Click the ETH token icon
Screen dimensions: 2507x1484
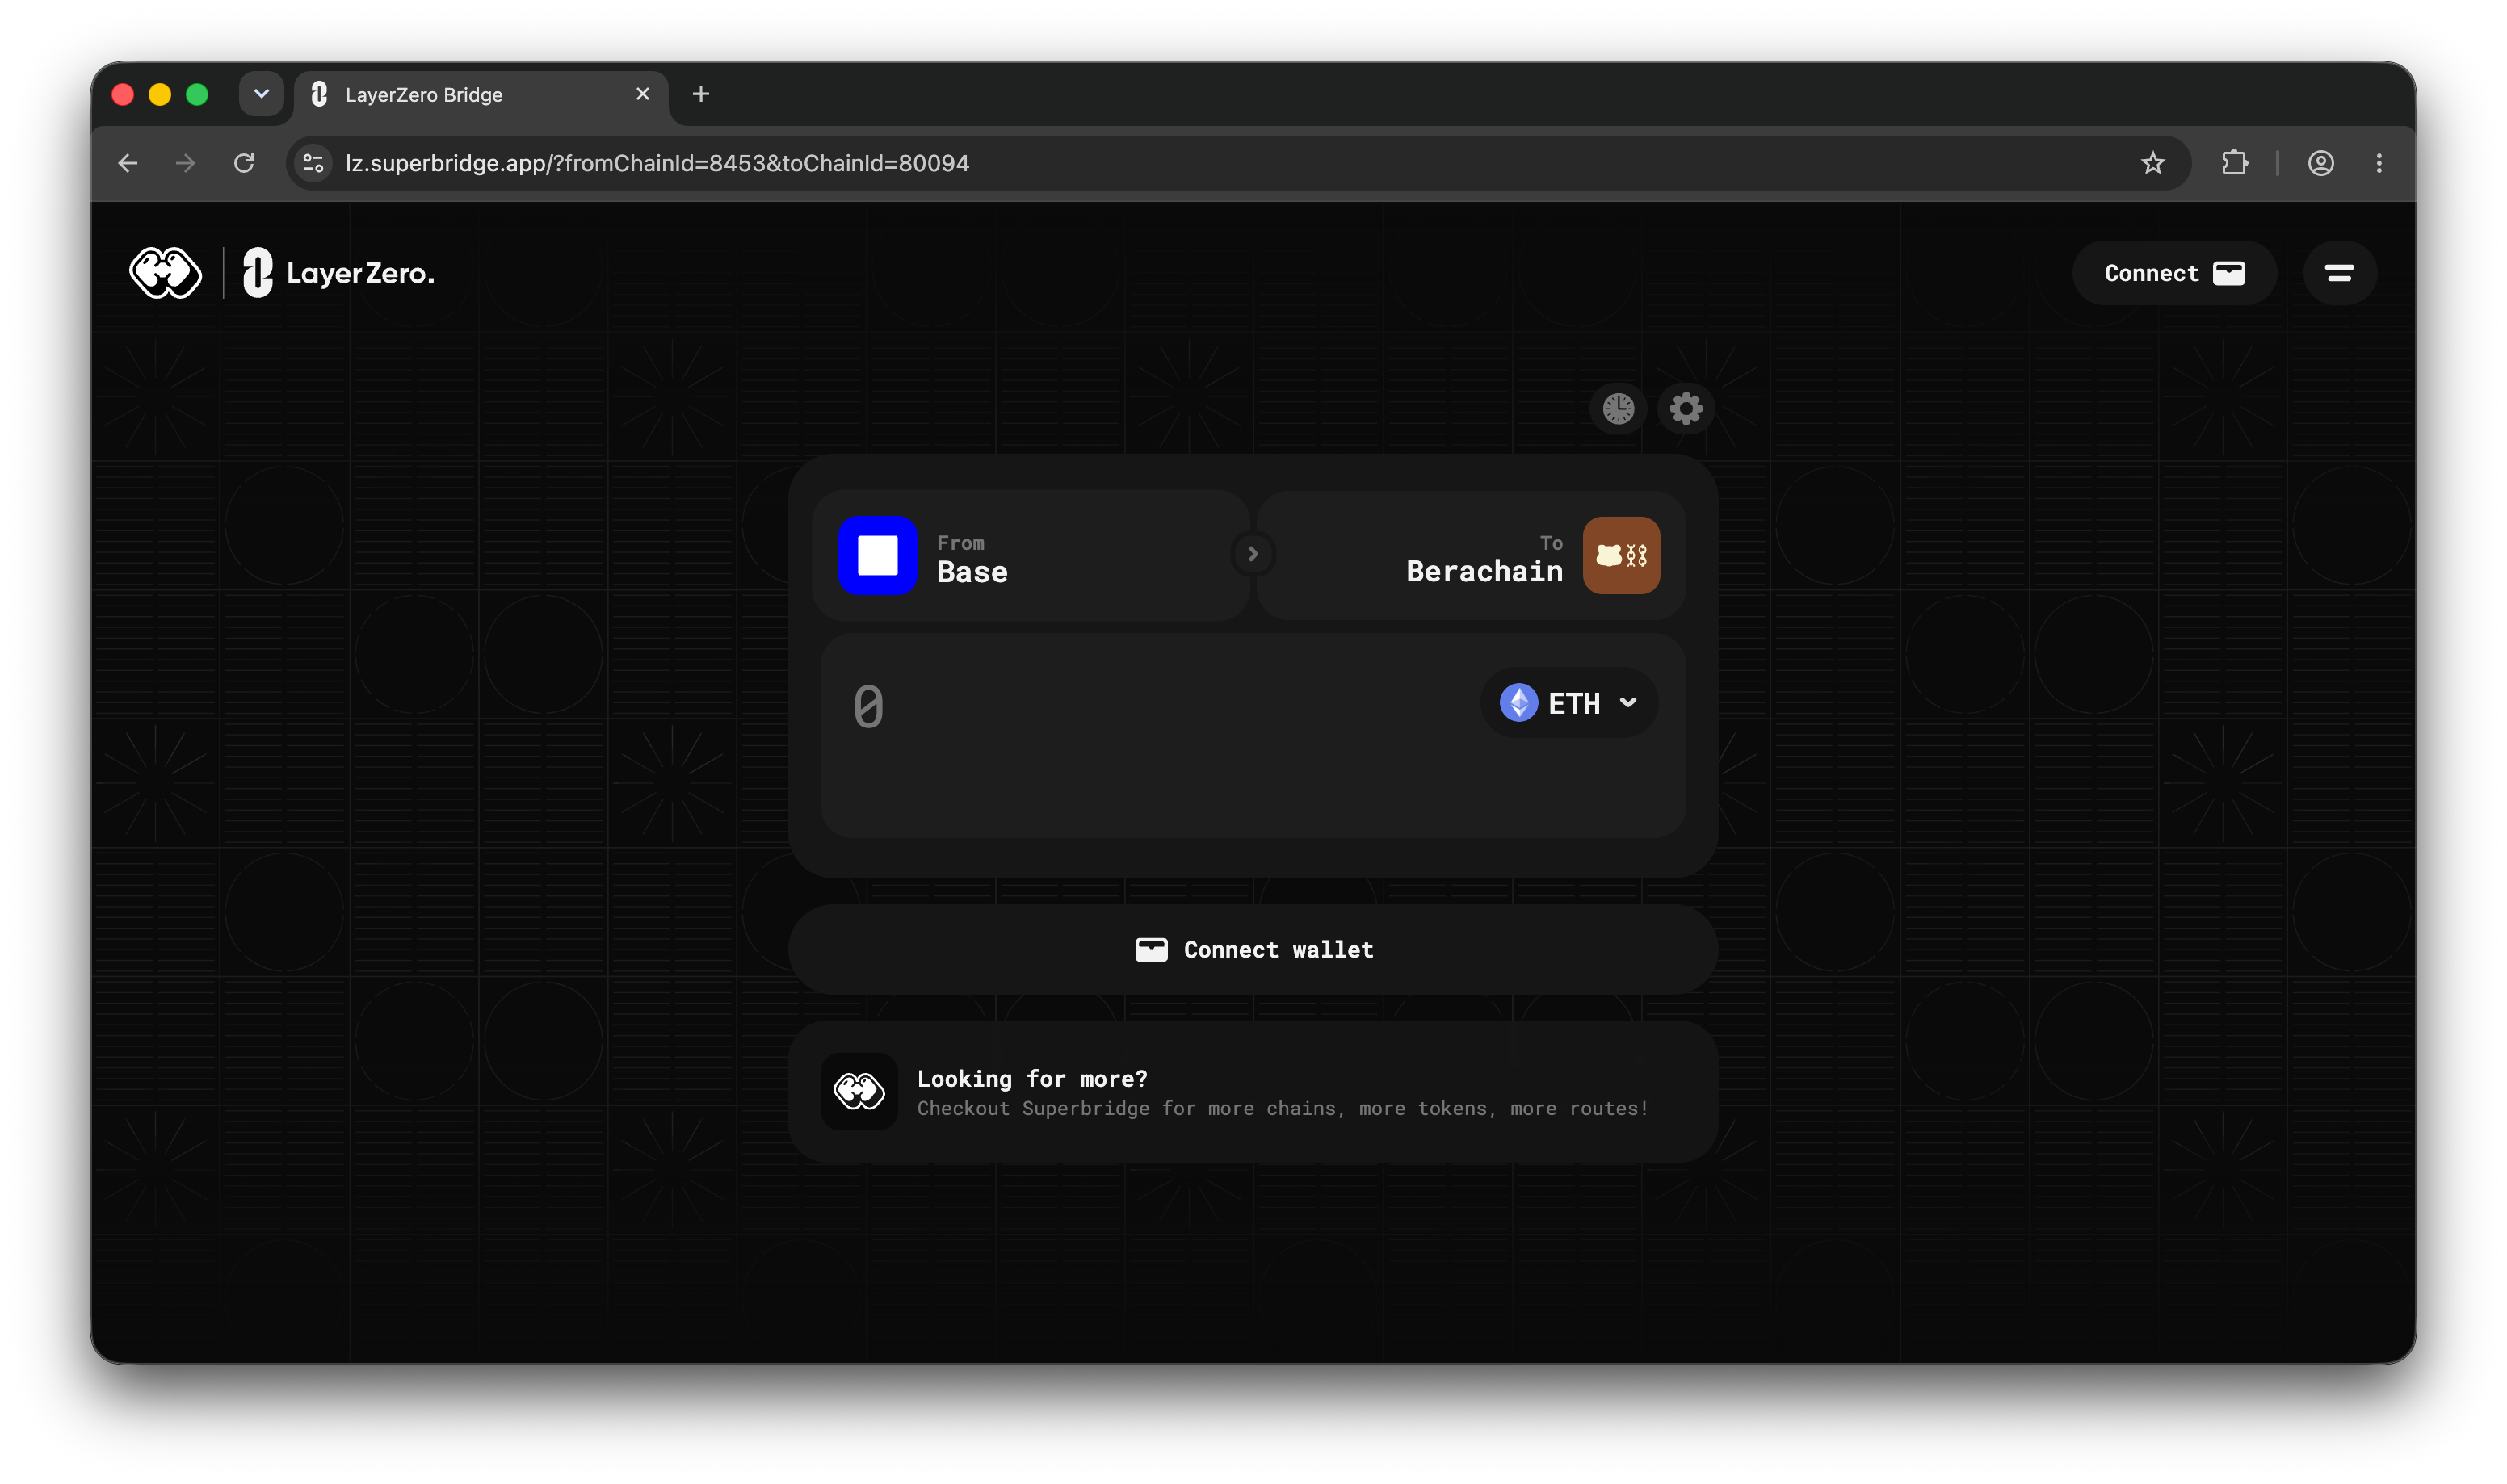[1518, 703]
